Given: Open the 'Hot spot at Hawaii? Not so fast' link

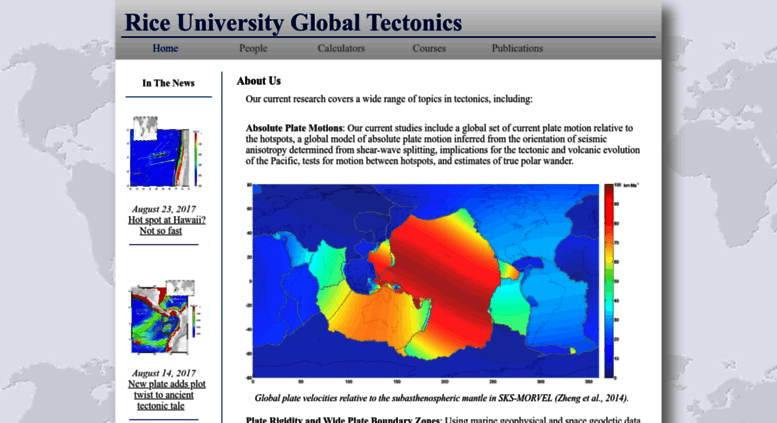Looking at the screenshot, I should 167,225.
